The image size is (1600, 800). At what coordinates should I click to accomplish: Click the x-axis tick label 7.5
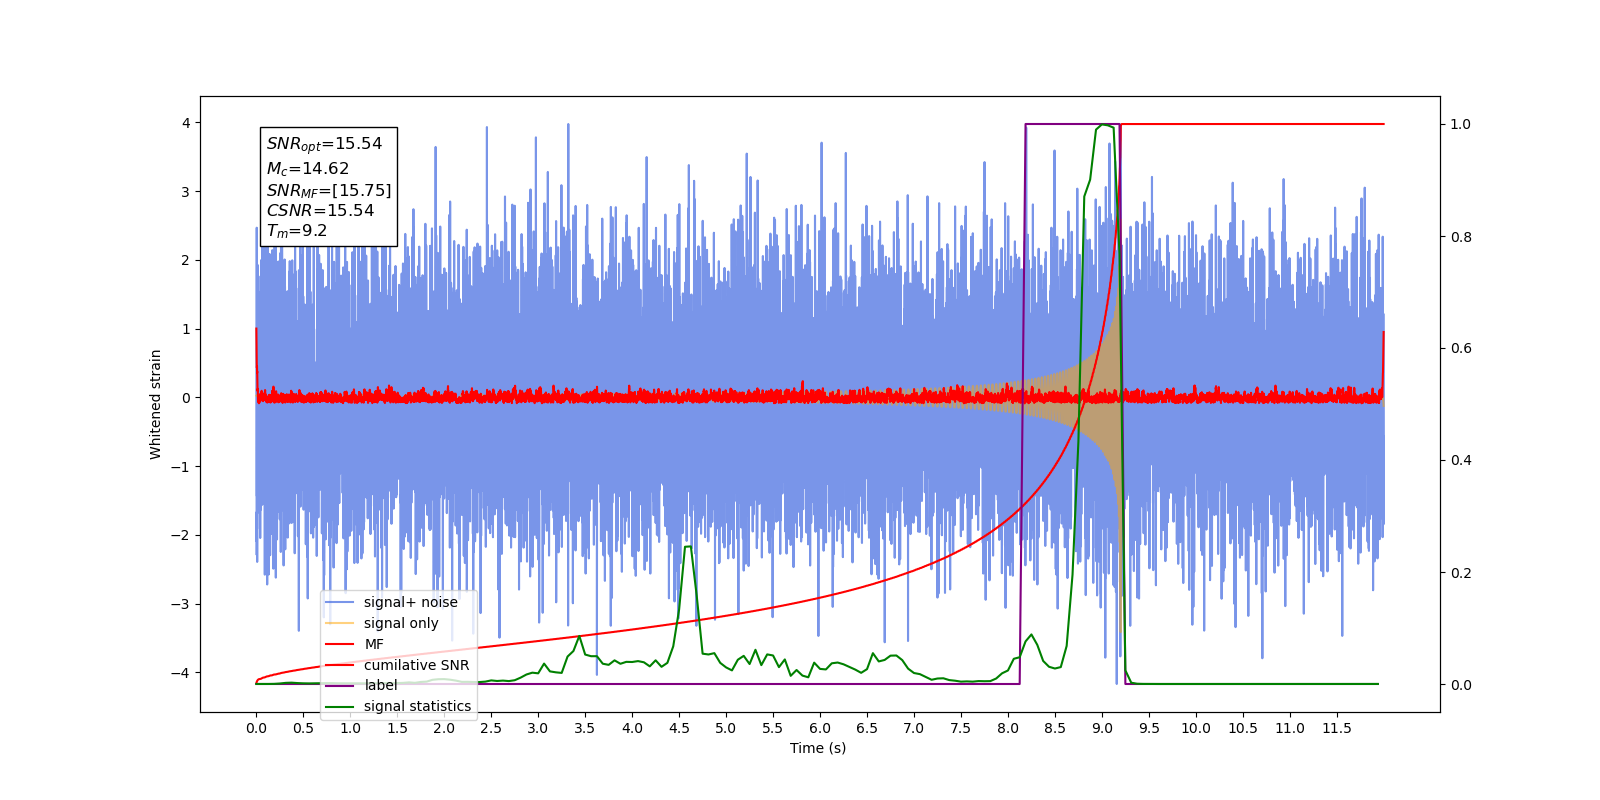tap(961, 728)
